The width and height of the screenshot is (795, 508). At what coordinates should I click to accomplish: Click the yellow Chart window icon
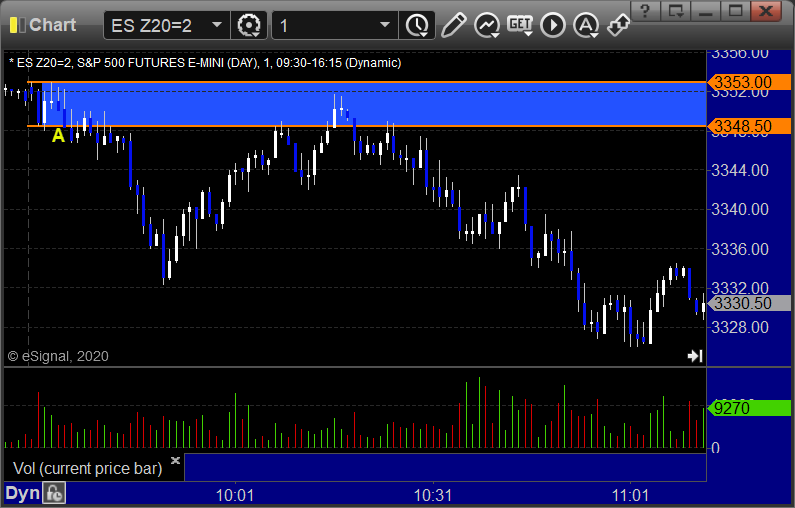(17, 25)
